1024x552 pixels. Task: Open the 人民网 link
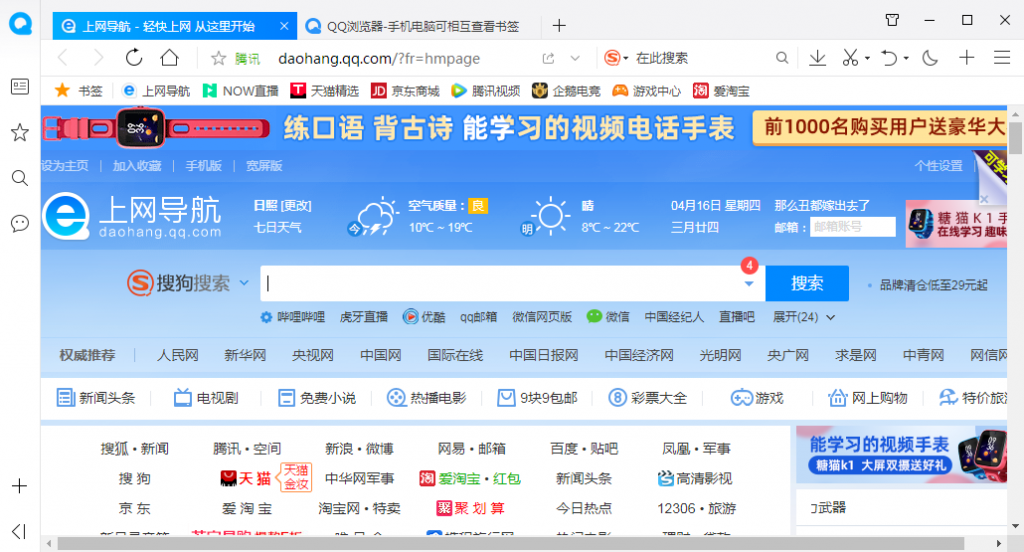tap(178, 355)
